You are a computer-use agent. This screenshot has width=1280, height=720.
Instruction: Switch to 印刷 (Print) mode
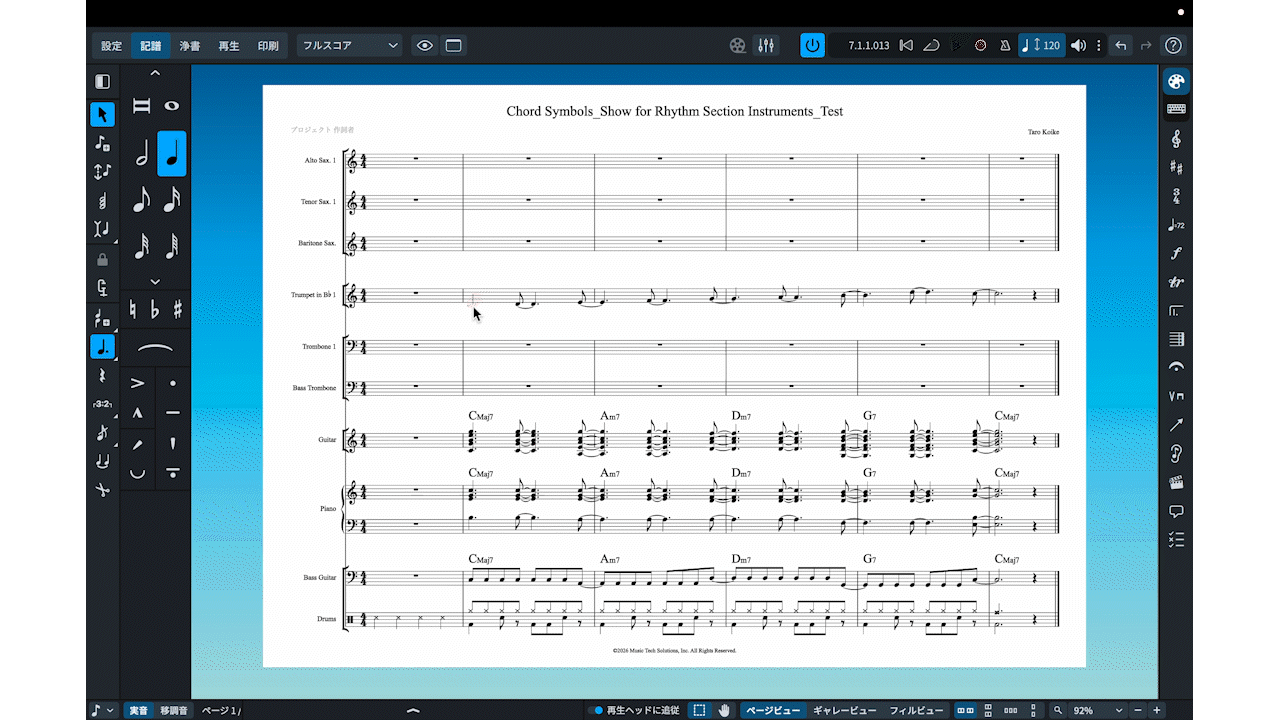(268, 46)
